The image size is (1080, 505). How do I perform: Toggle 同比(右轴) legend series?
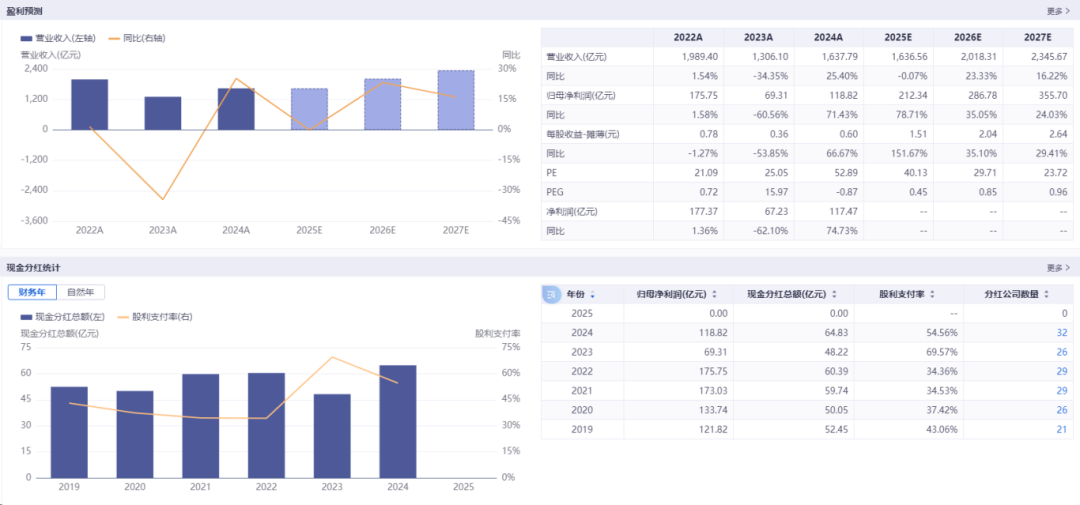138,39
